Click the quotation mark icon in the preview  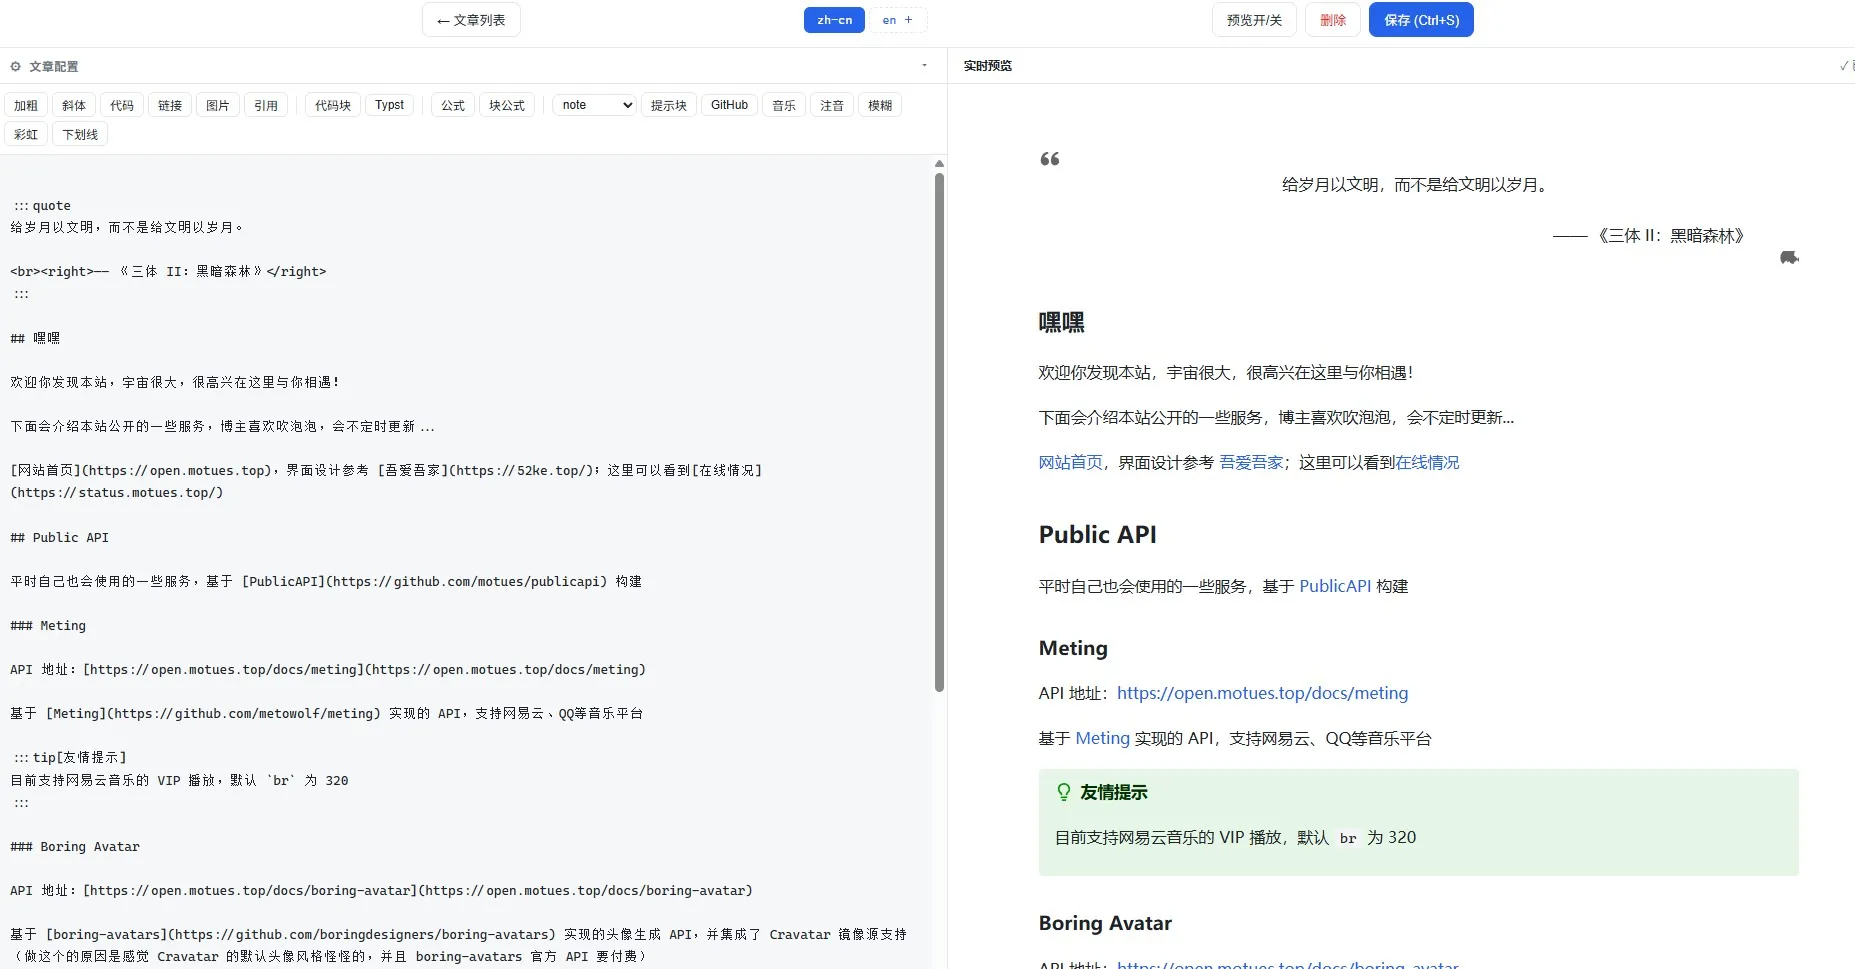[1050, 159]
